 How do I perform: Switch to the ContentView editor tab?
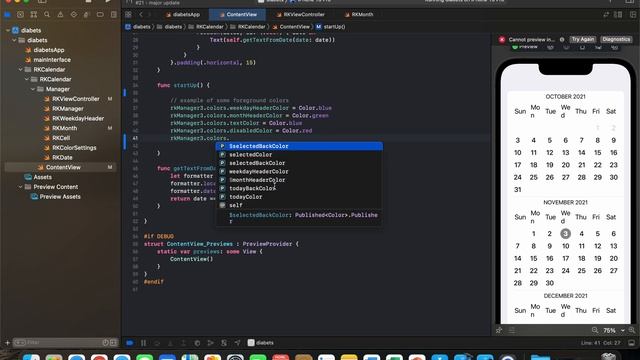pos(238,14)
